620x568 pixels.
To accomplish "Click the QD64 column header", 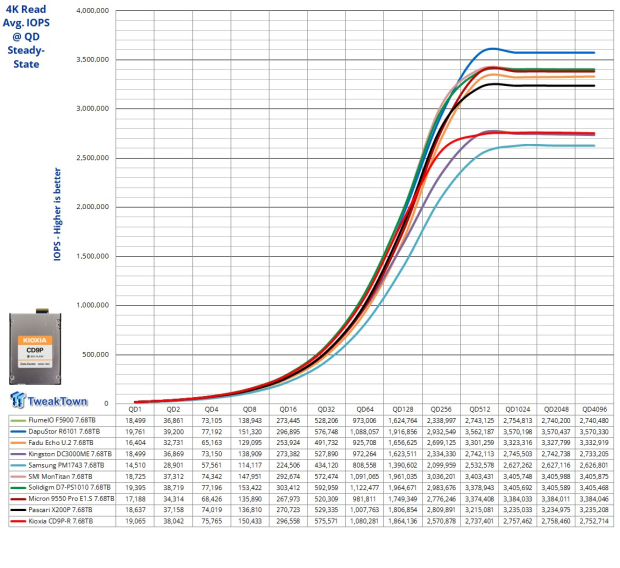I will 365,409.
